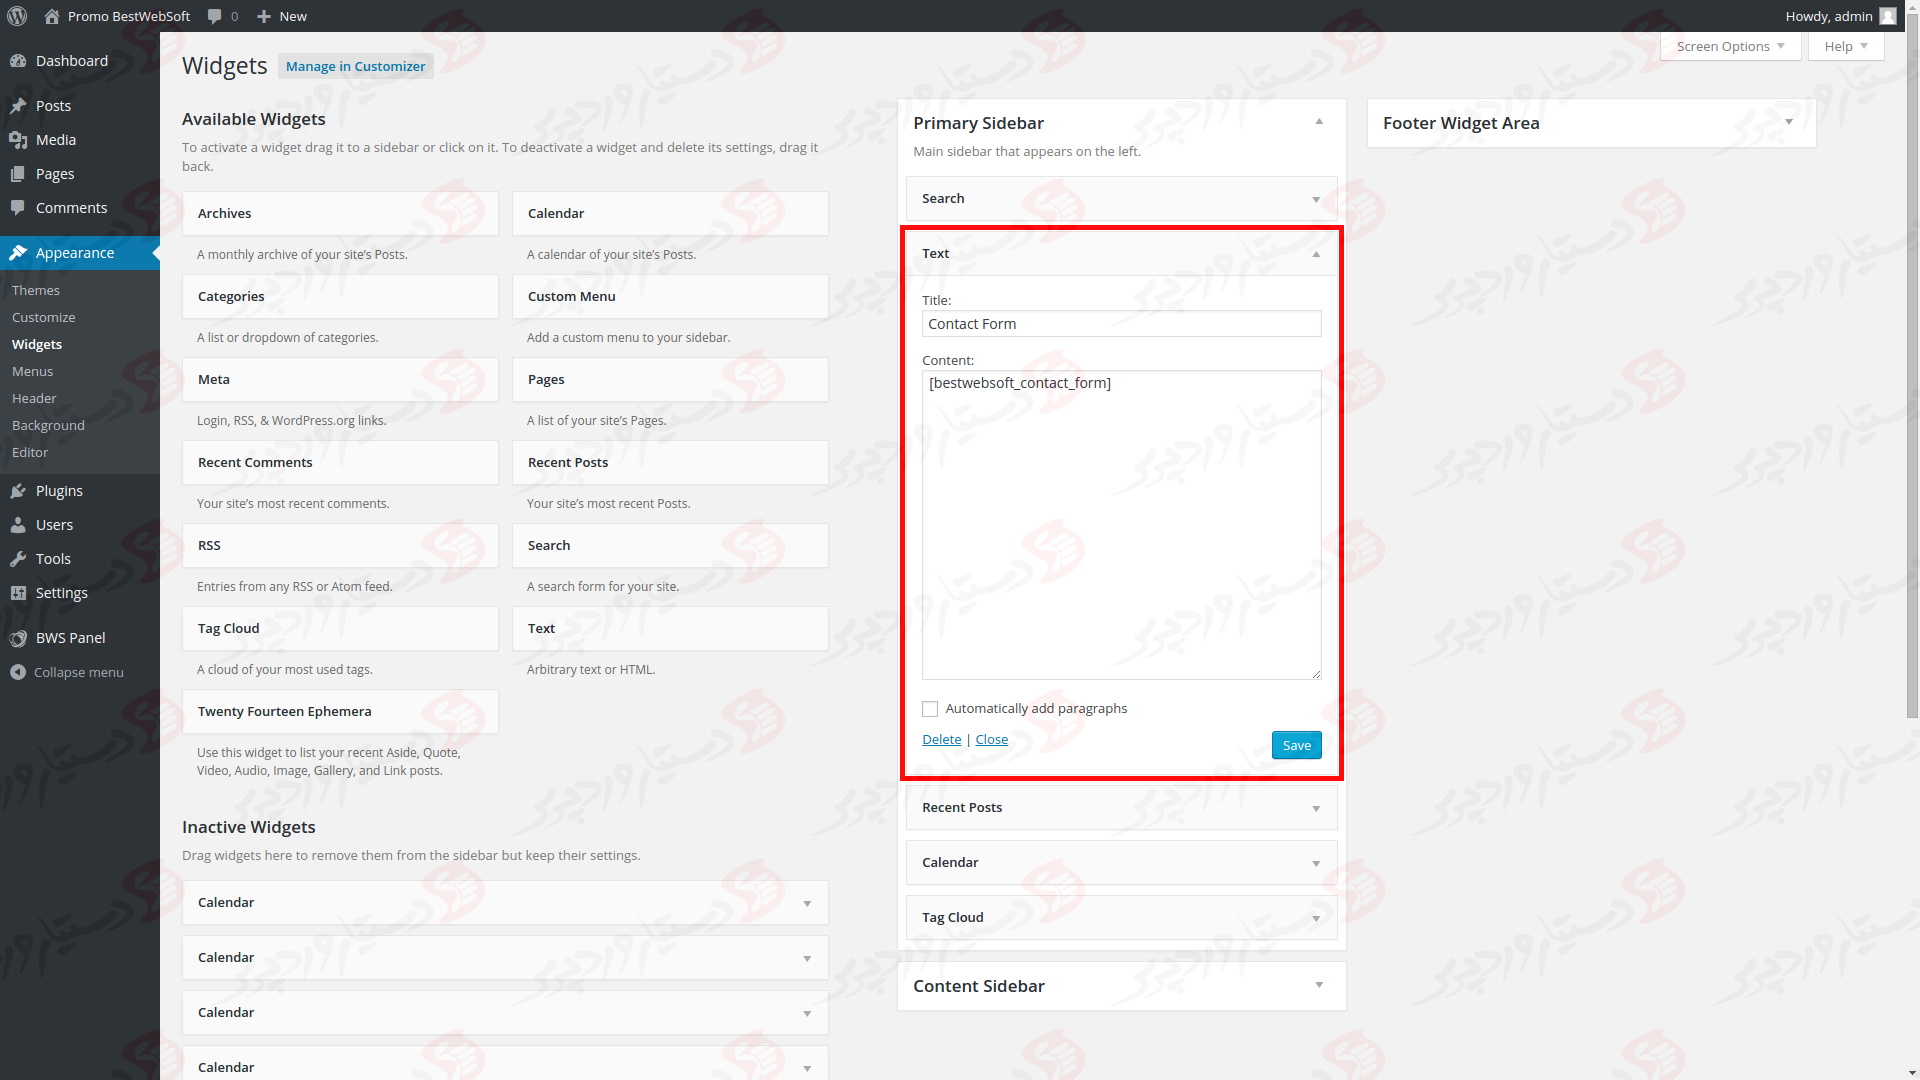The height and width of the screenshot is (1080, 1920).
Task: Click the Users menu icon
Action: click(17, 524)
